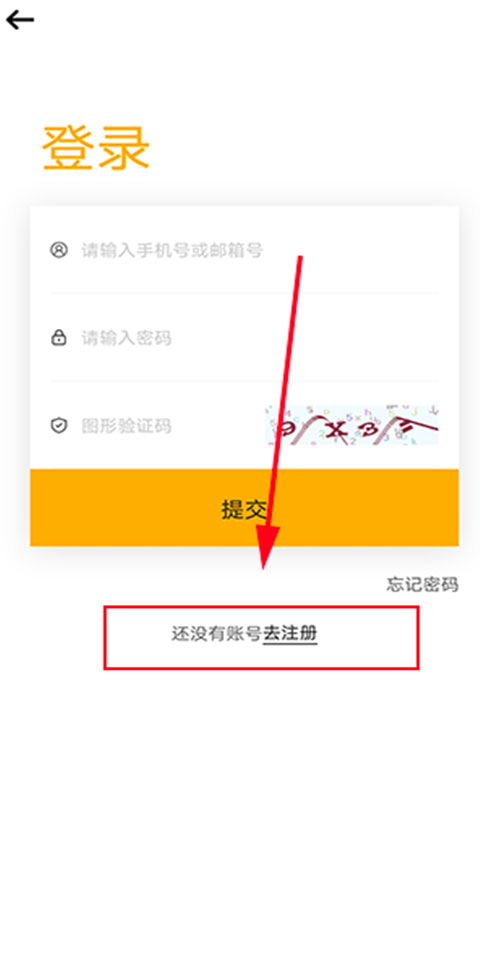Click the red arrowhead pointing downward
The width and height of the screenshot is (480, 960).
[266, 547]
